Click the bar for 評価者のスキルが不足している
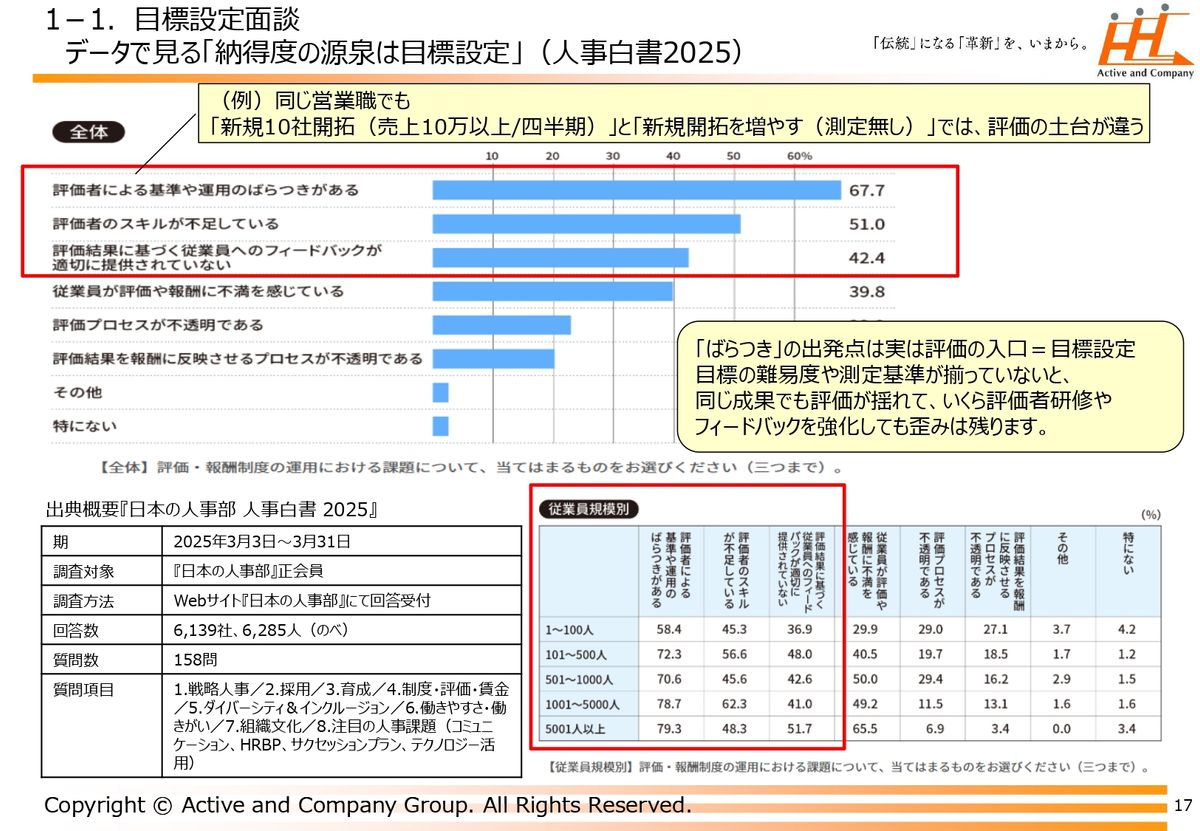 pos(586,224)
